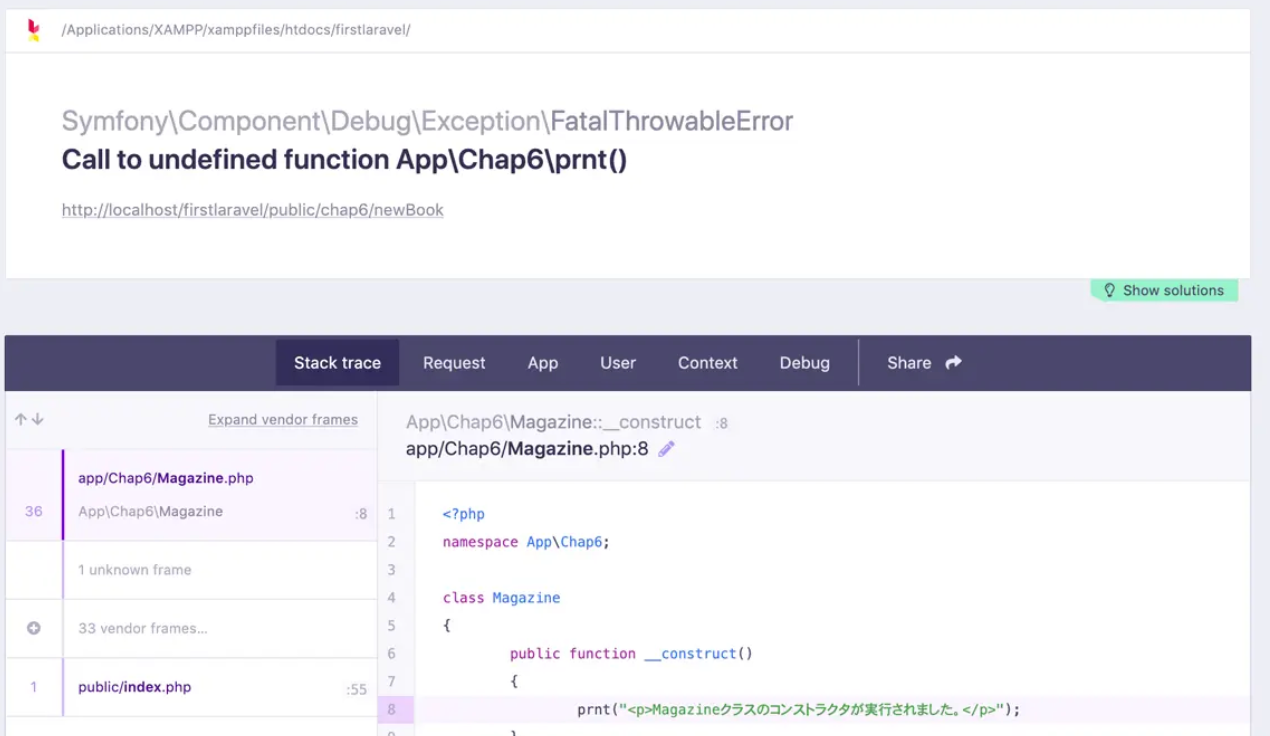Open the Context tab
The image size is (1270, 736).
click(708, 362)
